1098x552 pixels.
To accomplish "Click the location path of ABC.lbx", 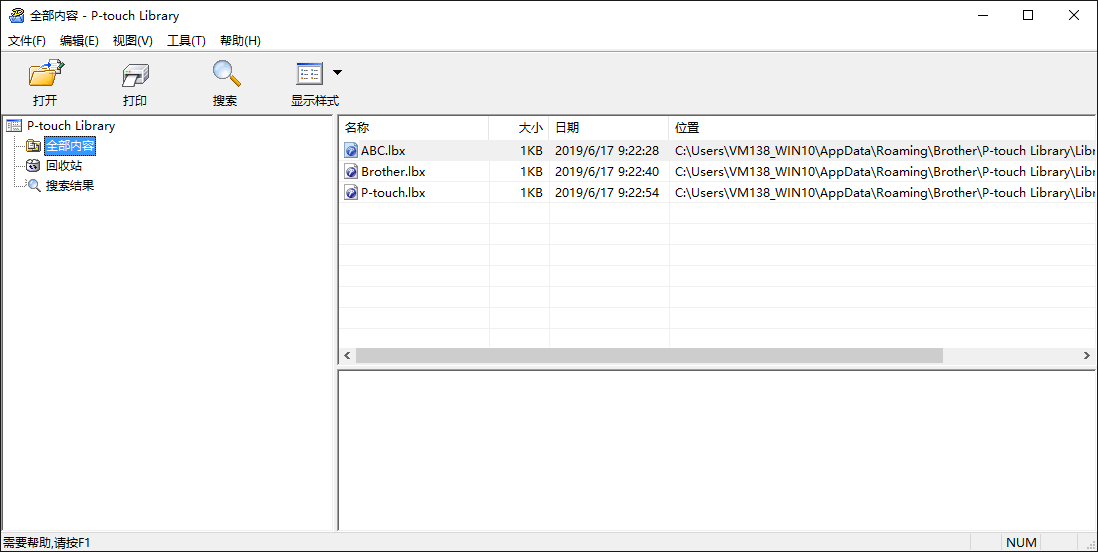I will (885, 151).
